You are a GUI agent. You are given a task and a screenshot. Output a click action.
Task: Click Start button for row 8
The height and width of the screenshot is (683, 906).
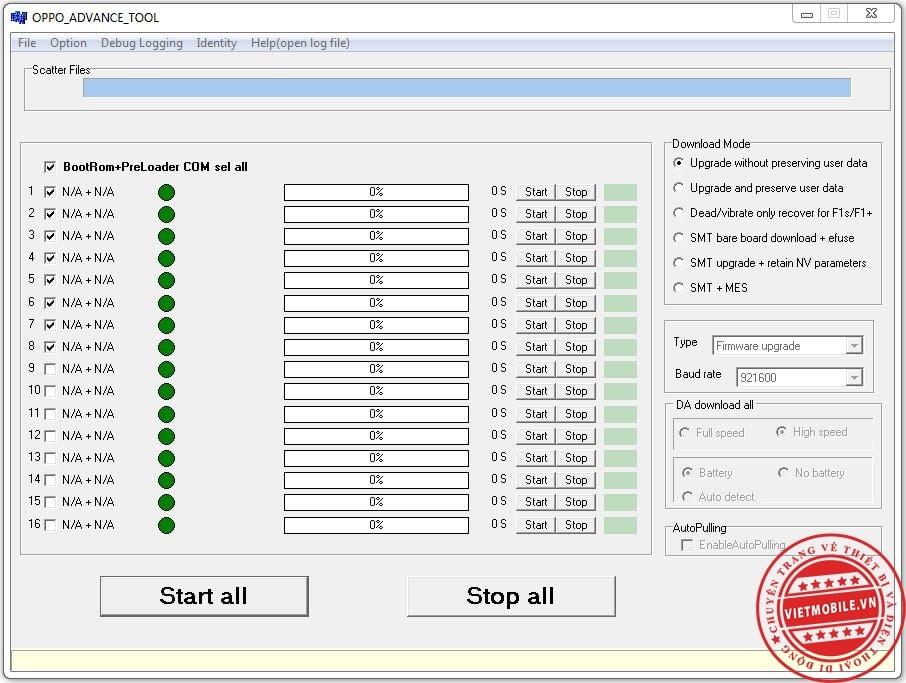point(536,347)
